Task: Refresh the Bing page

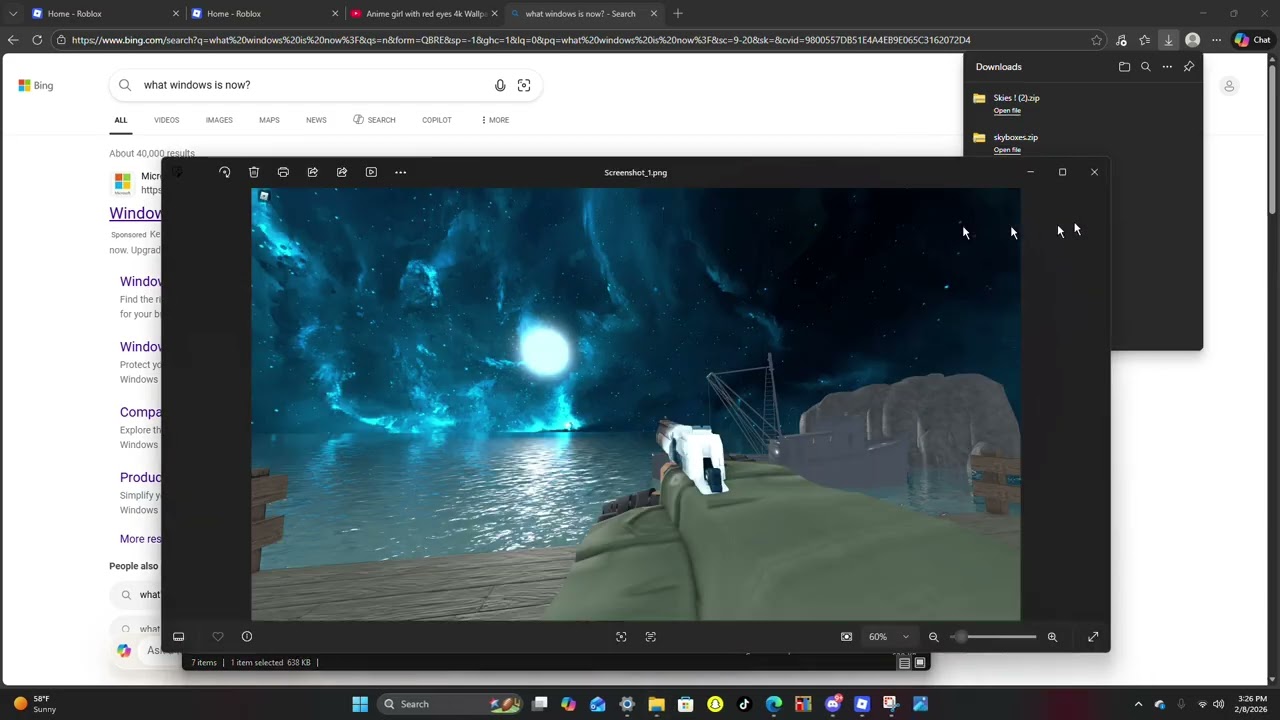Action: pos(37,40)
